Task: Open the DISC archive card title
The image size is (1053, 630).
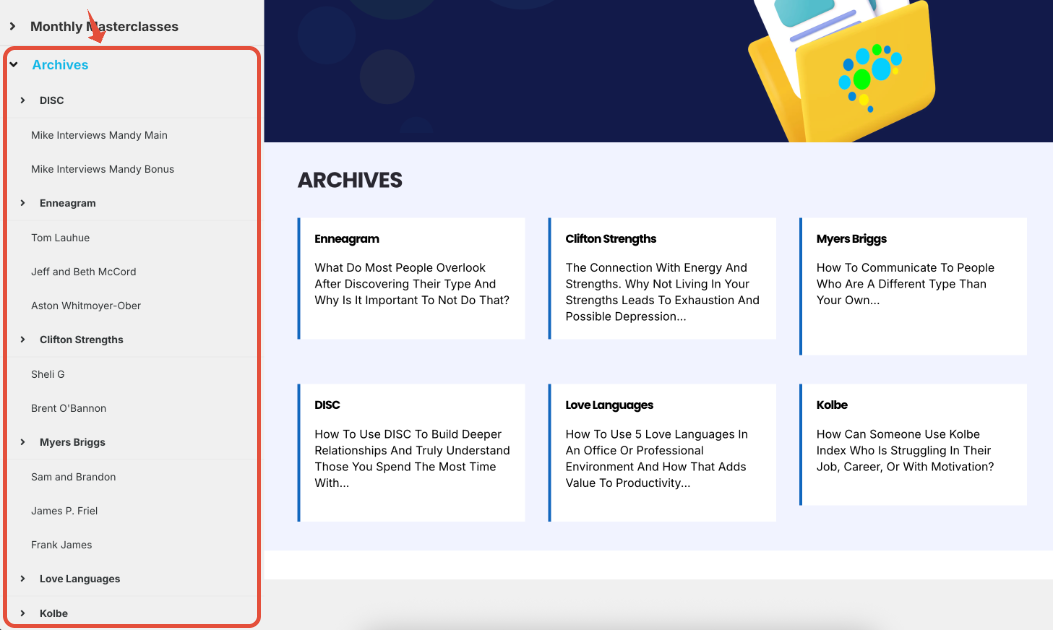Action: coord(327,404)
